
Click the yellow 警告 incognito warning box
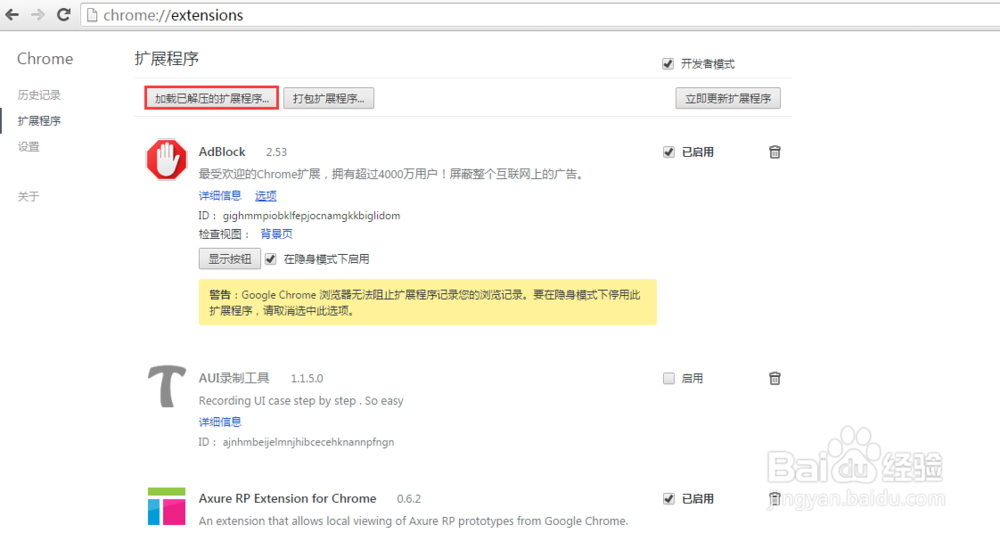point(427,302)
